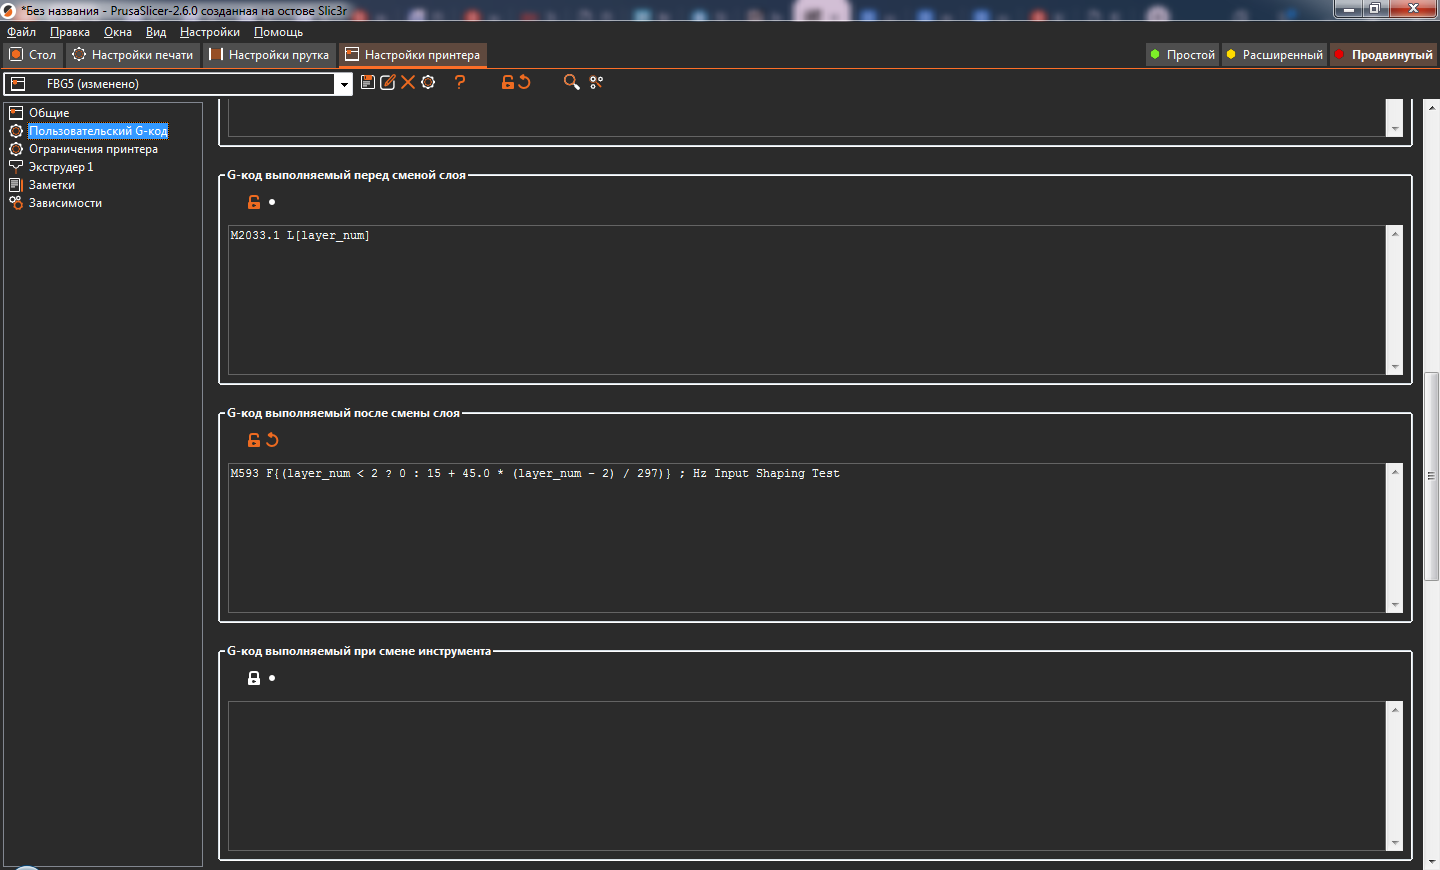The height and width of the screenshot is (870, 1440).
Task: Open Ограничения принтера page
Action: click(x=93, y=149)
